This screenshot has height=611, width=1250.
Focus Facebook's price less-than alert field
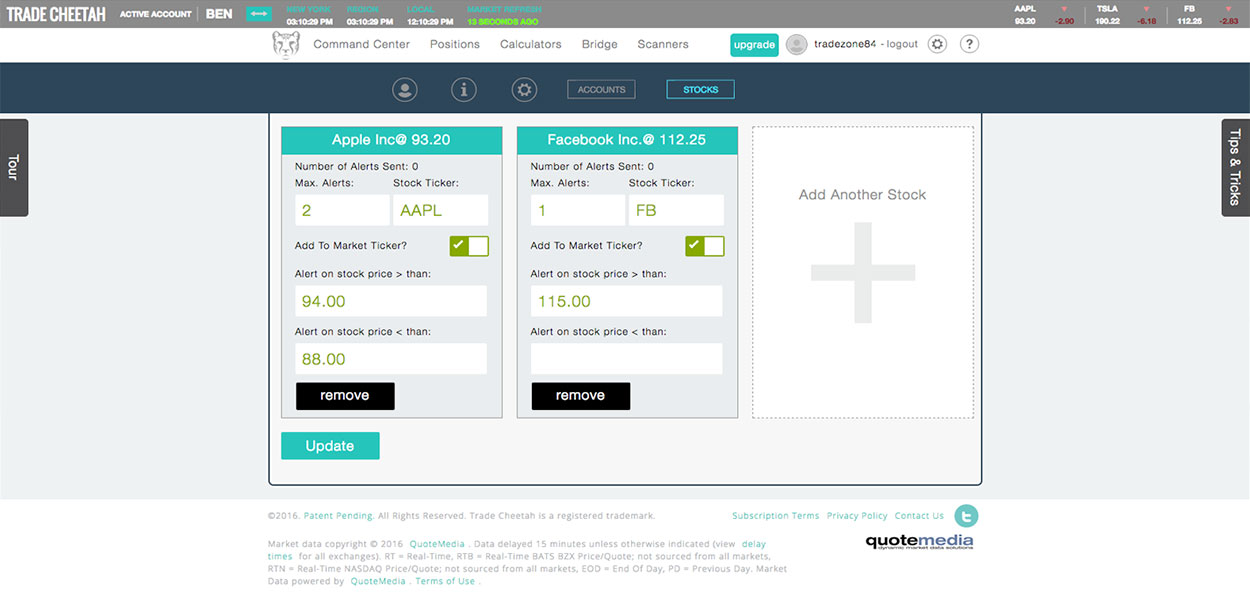(x=626, y=359)
